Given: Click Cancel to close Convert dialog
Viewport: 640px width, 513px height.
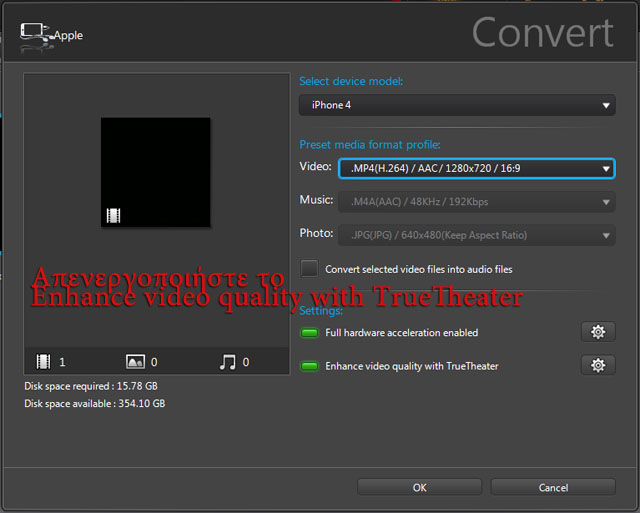Looking at the screenshot, I should point(553,487).
